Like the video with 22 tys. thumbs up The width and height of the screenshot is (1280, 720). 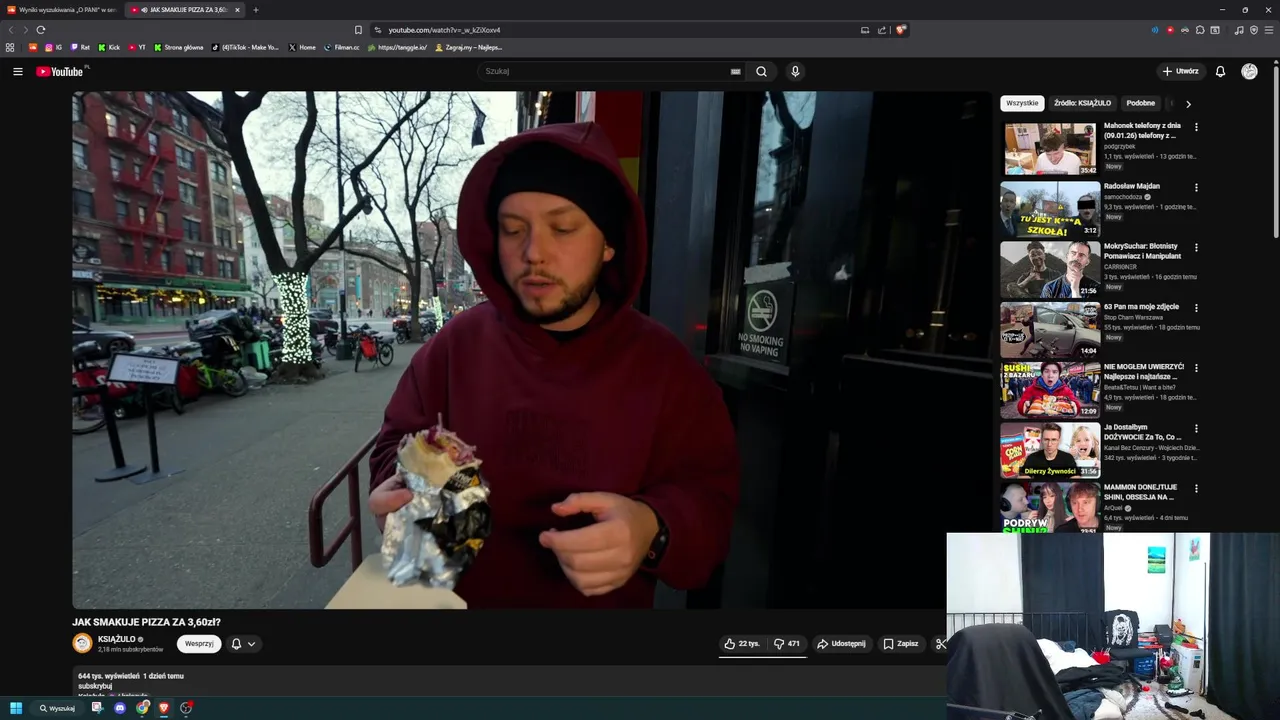pyautogui.click(x=743, y=644)
